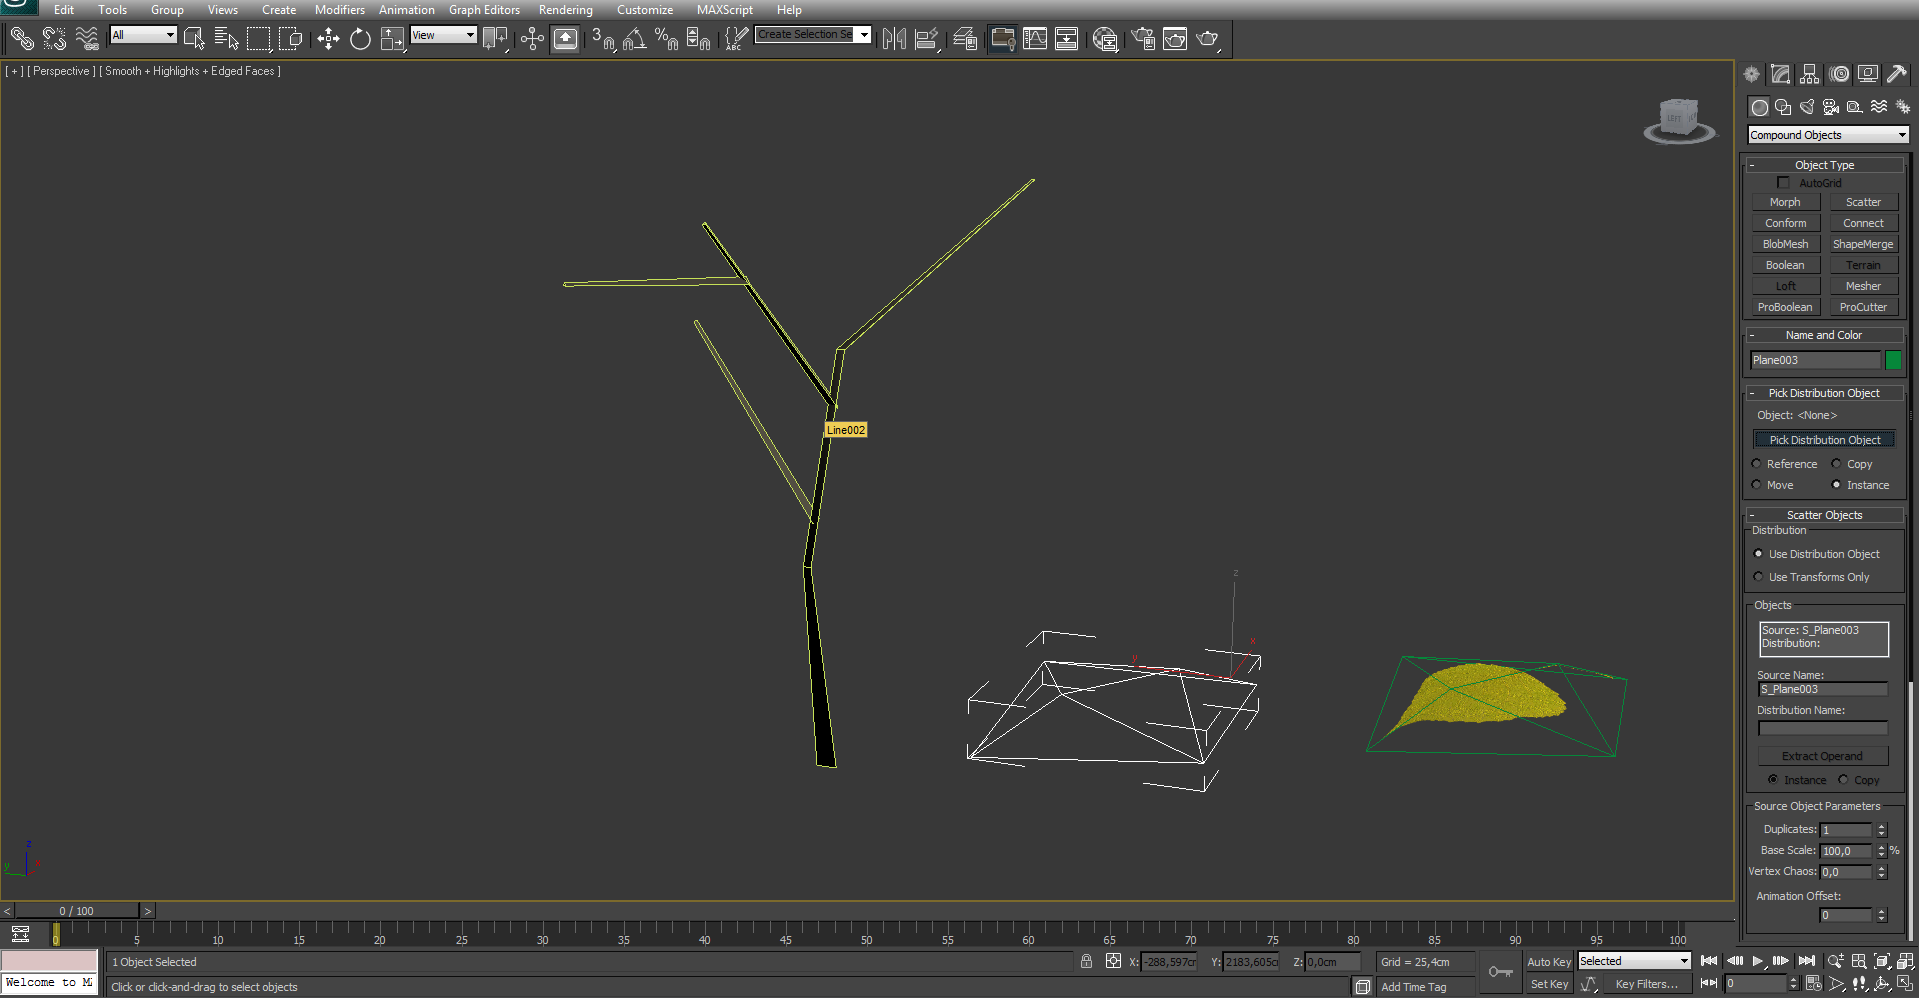Image resolution: width=1919 pixels, height=998 pixels.
Task: Click the Unlink Selection tool
Action: pos(54,39)
